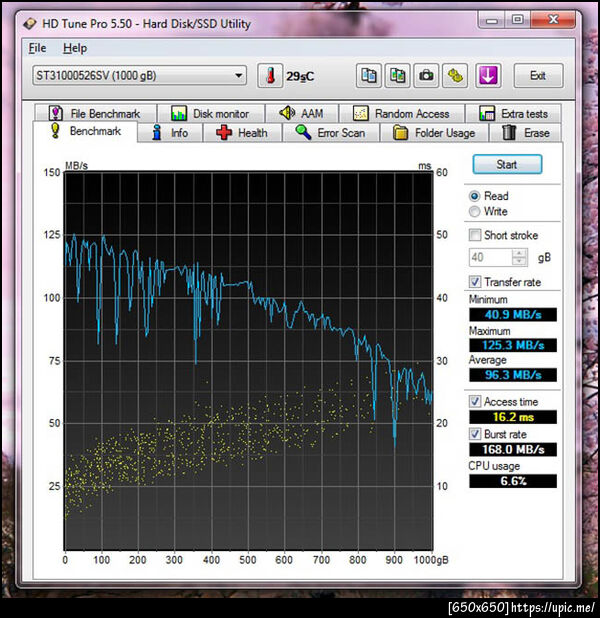Select the Read radio button
The height and width of the screenshot is (618, 600).
pyautogui.click(x=475, y=196)
